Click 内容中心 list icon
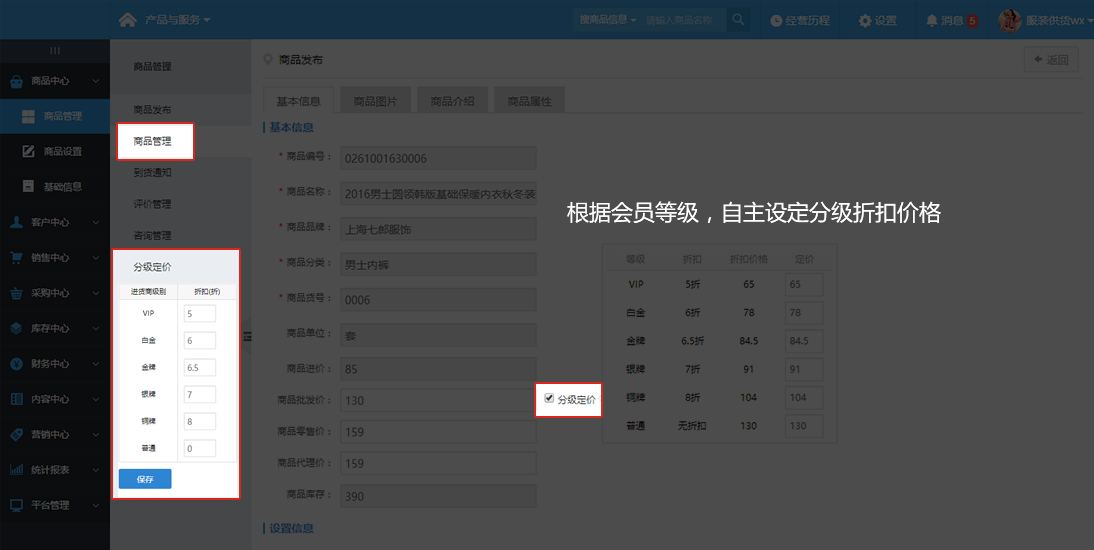The height and width of the screenshot is (550, 1094). pos(17,399)
